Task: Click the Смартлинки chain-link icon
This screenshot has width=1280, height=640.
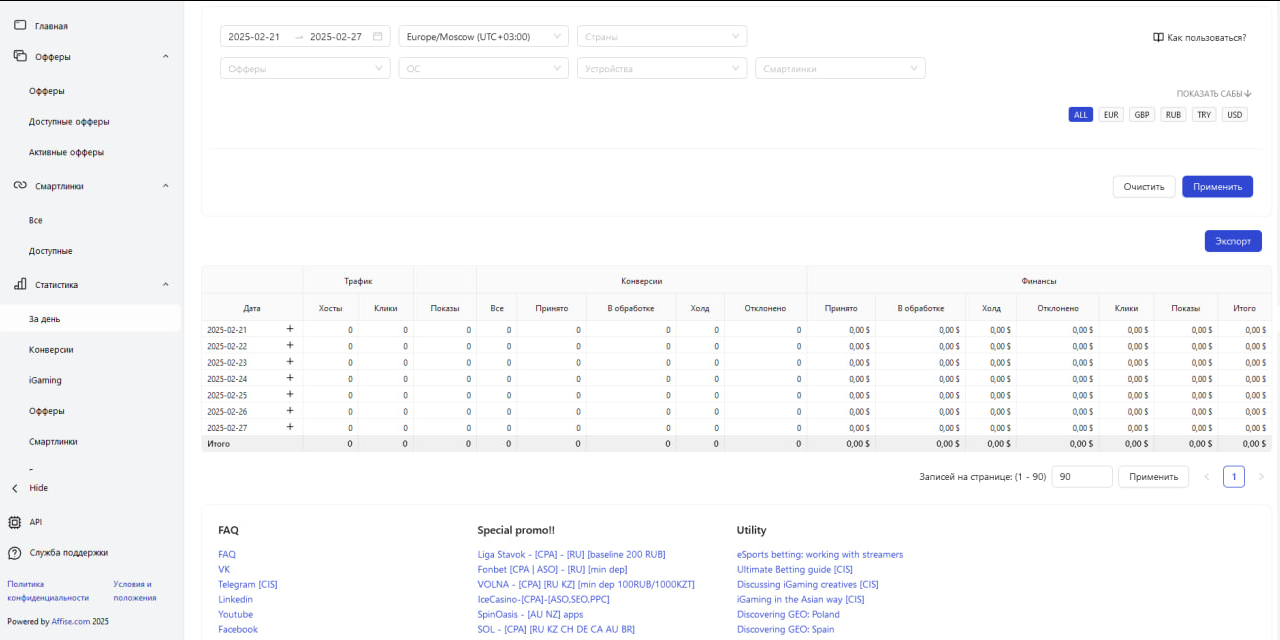Action: click(x=19, y=186)
